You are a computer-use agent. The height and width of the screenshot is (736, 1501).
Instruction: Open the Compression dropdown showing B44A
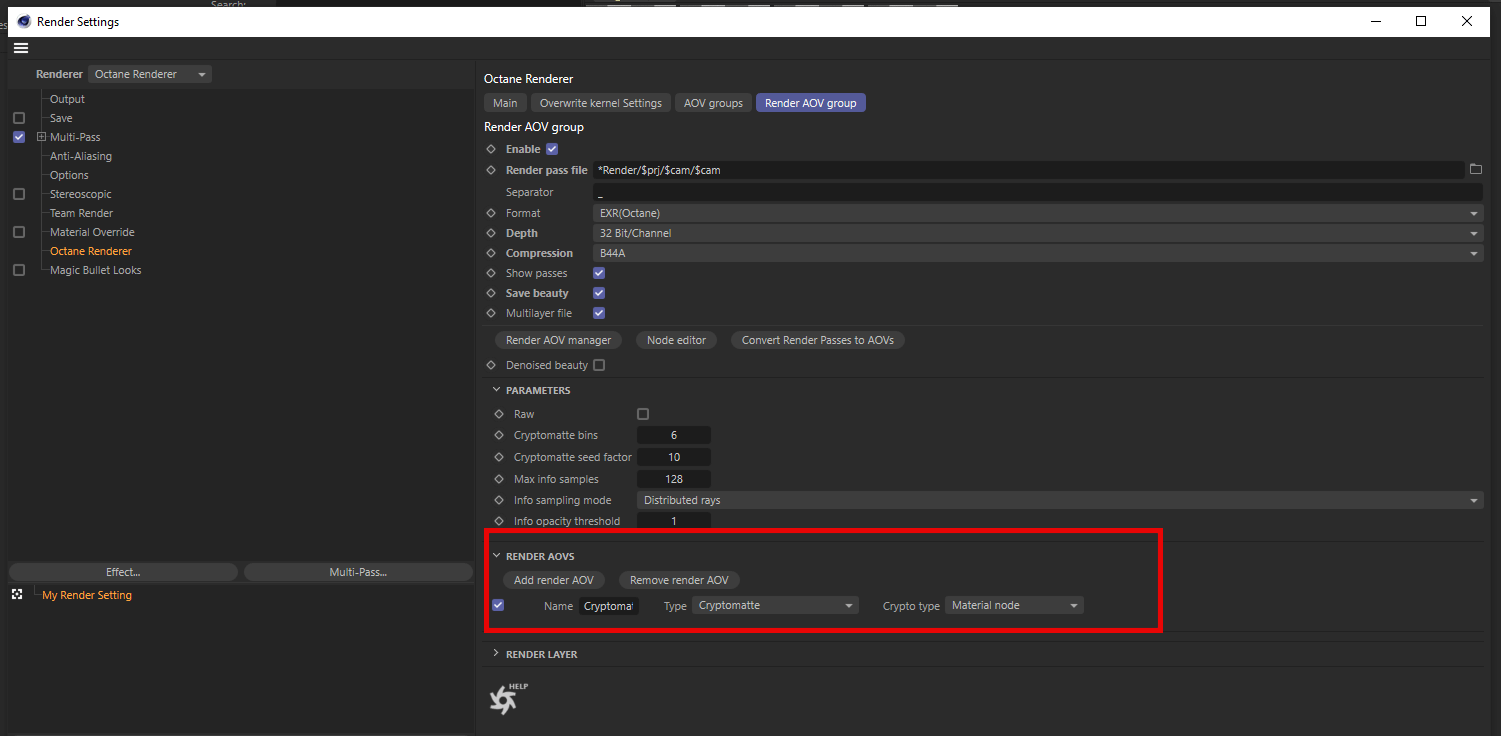pos(1038,253)
